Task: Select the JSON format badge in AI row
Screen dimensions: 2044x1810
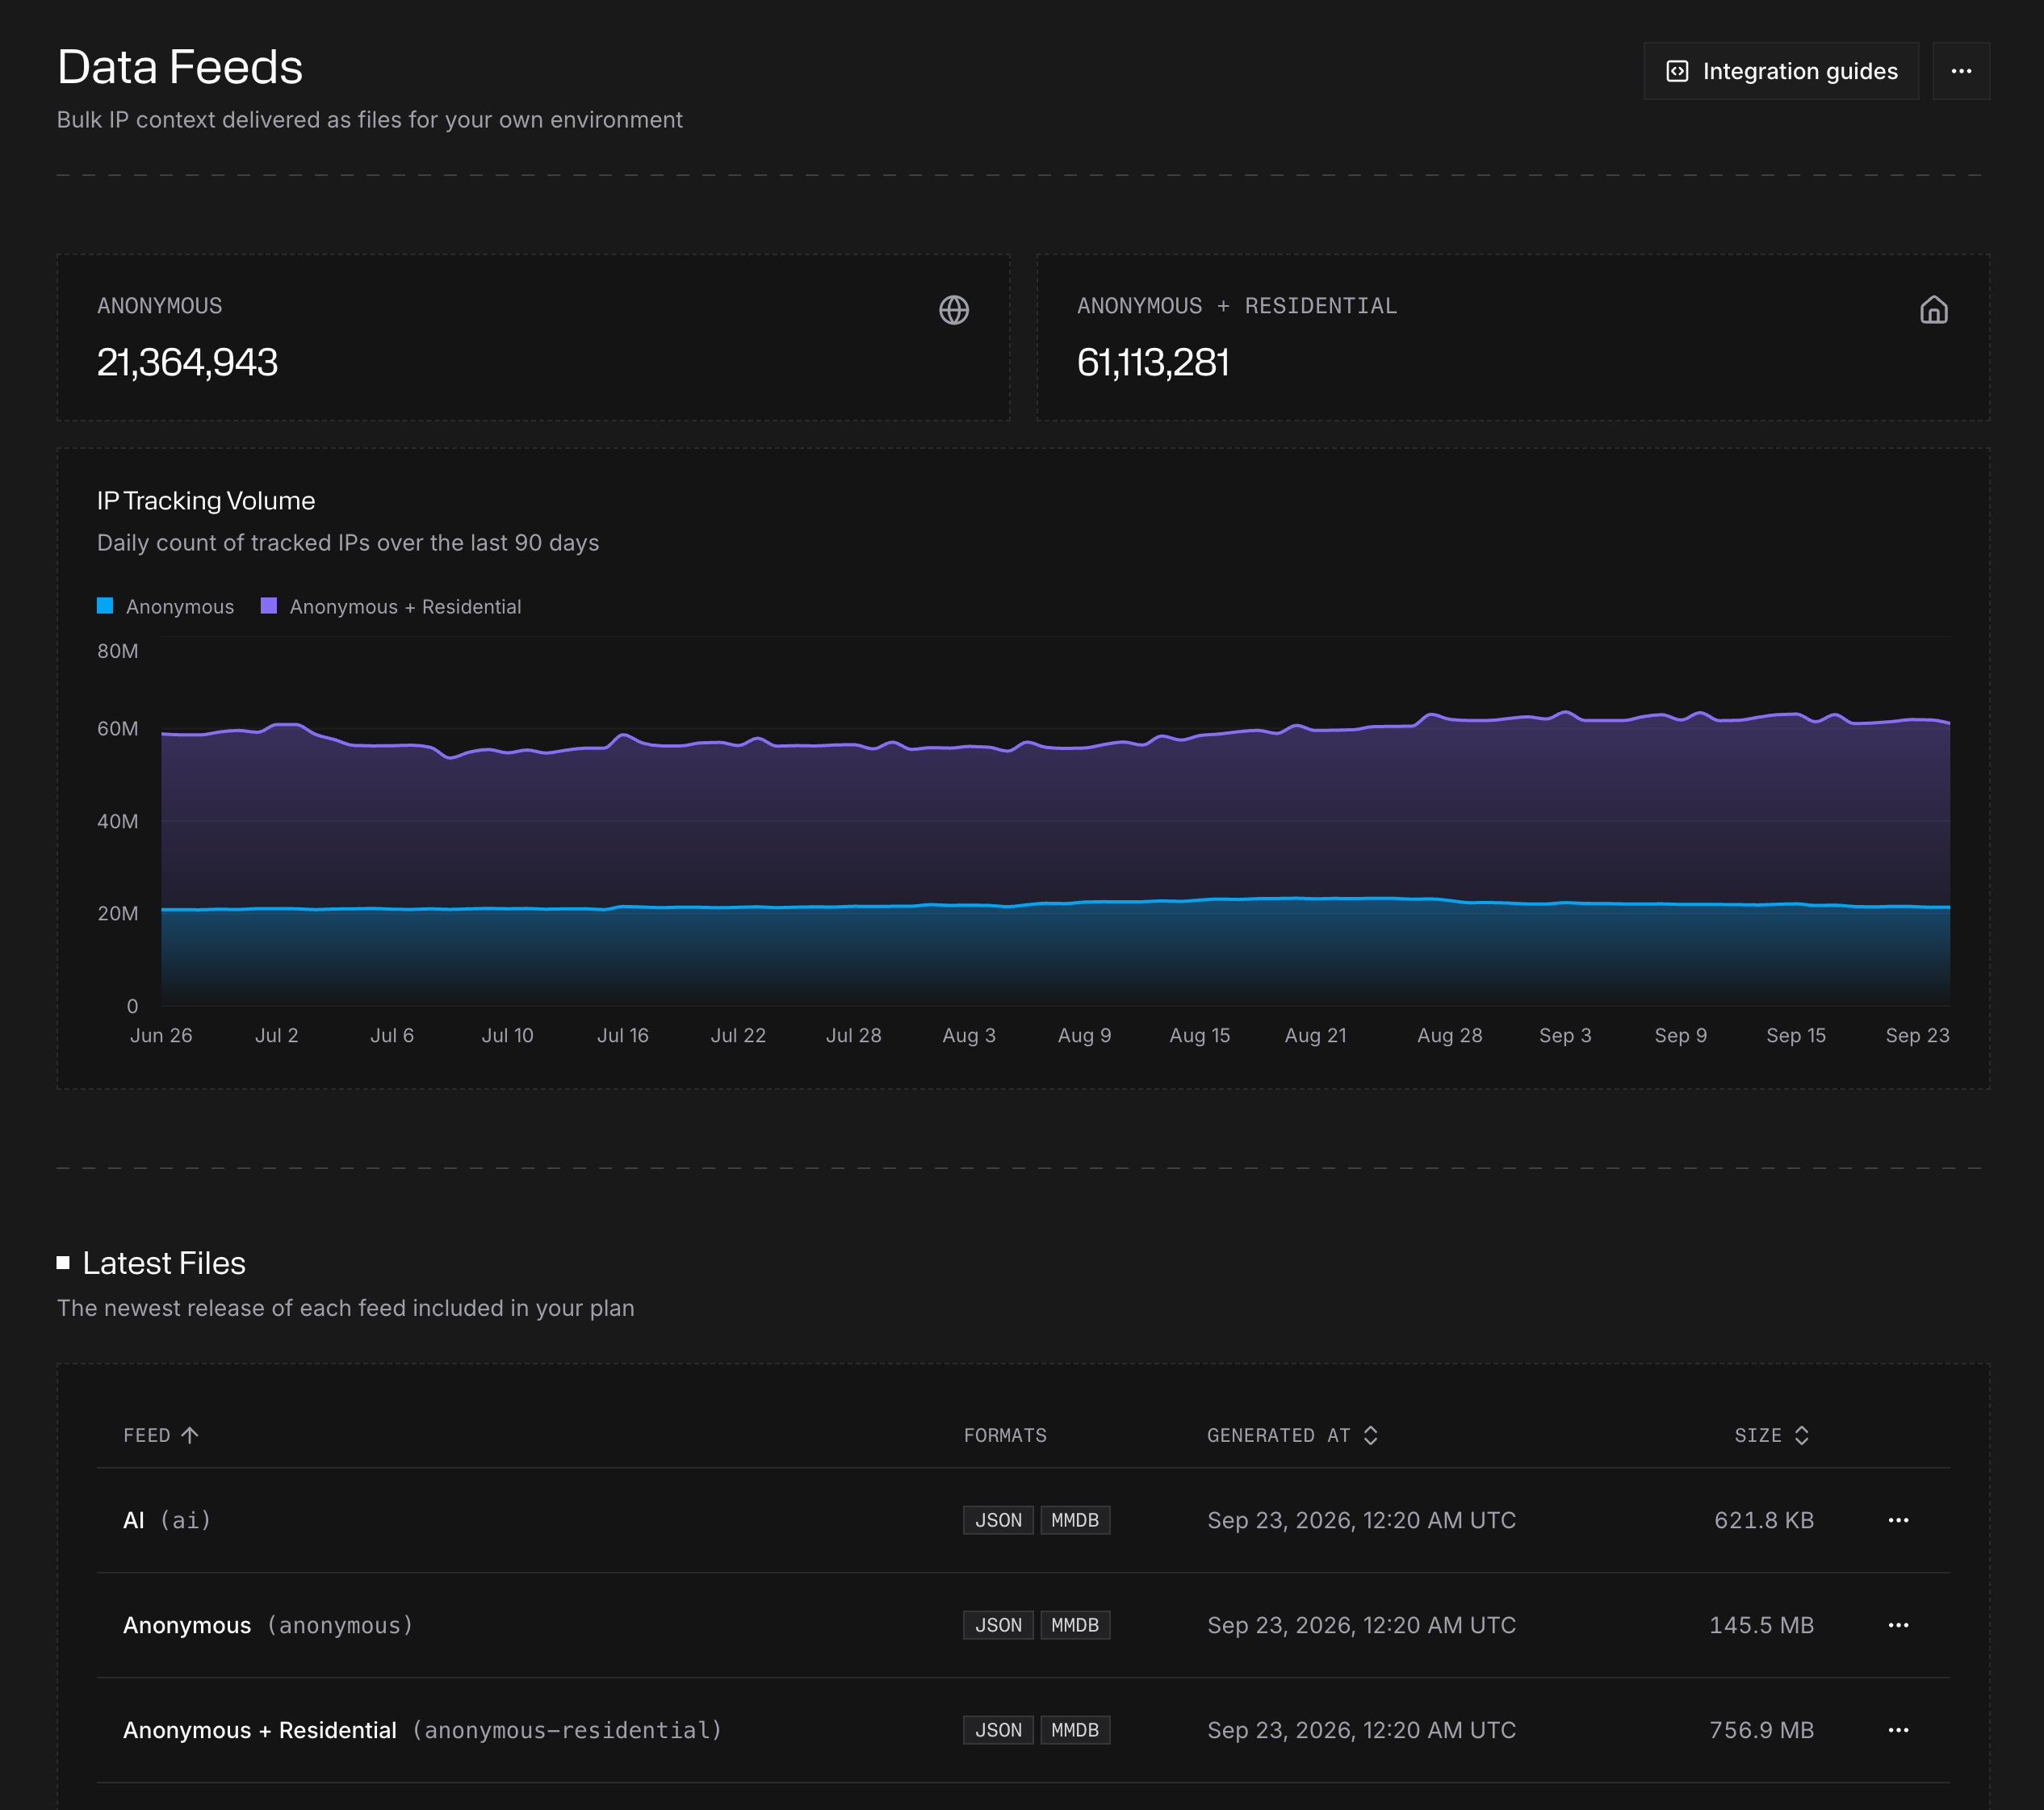Action: point(998,1520)
